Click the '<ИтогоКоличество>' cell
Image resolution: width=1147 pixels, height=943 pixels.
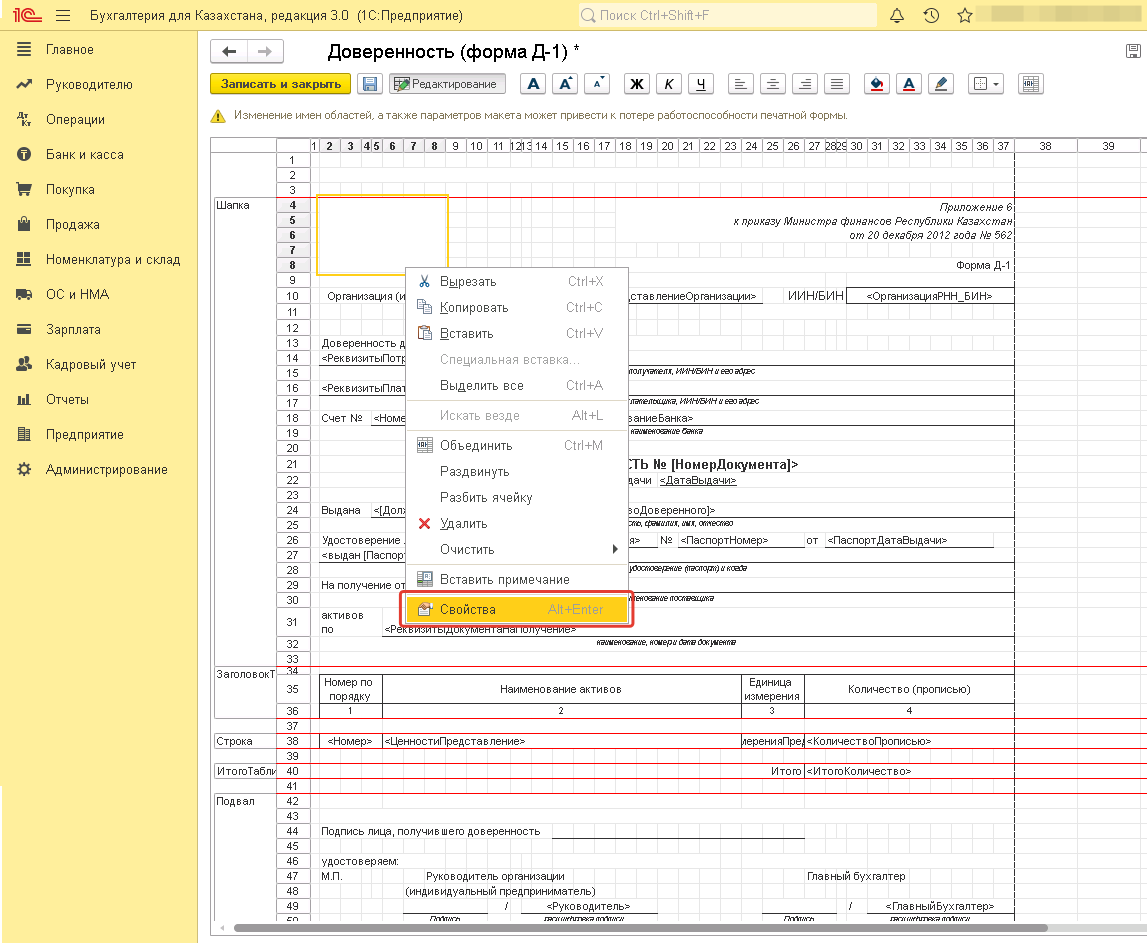tap(909, 771)
